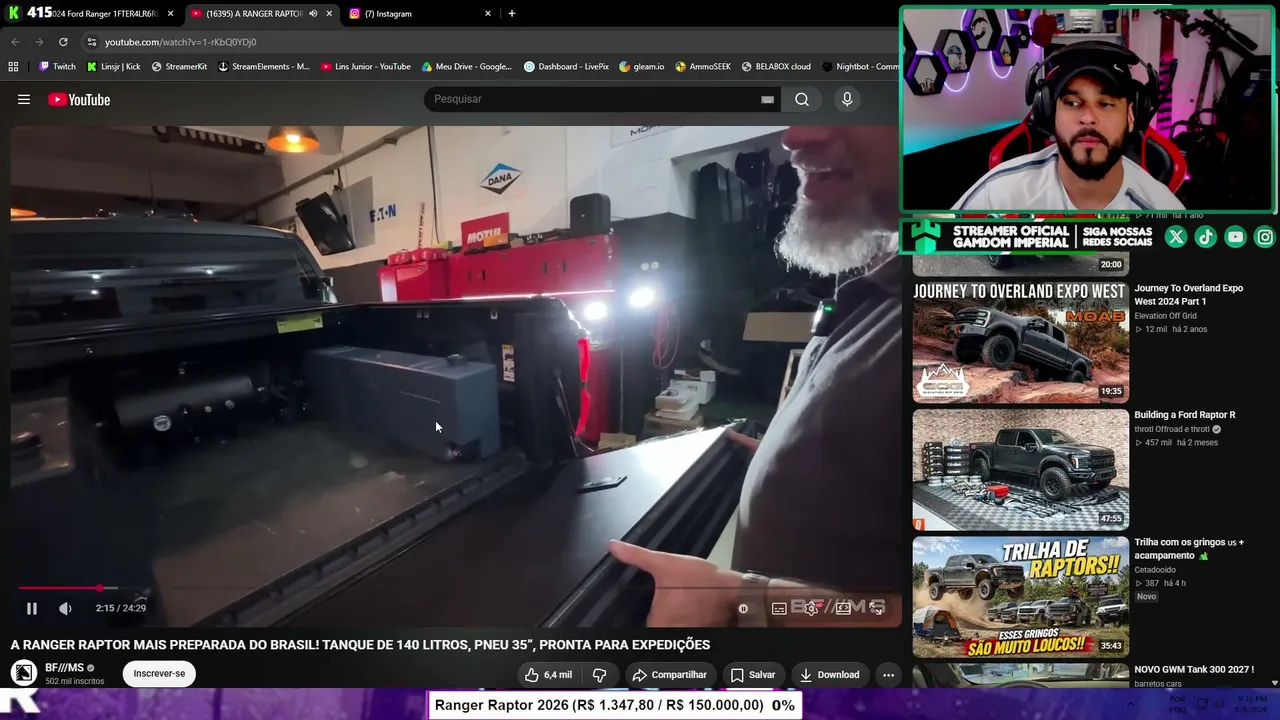The width and height of the screenshot is (1280, 720).
Task: Reload the page with the refresh icon
Action: pos(63,42)
